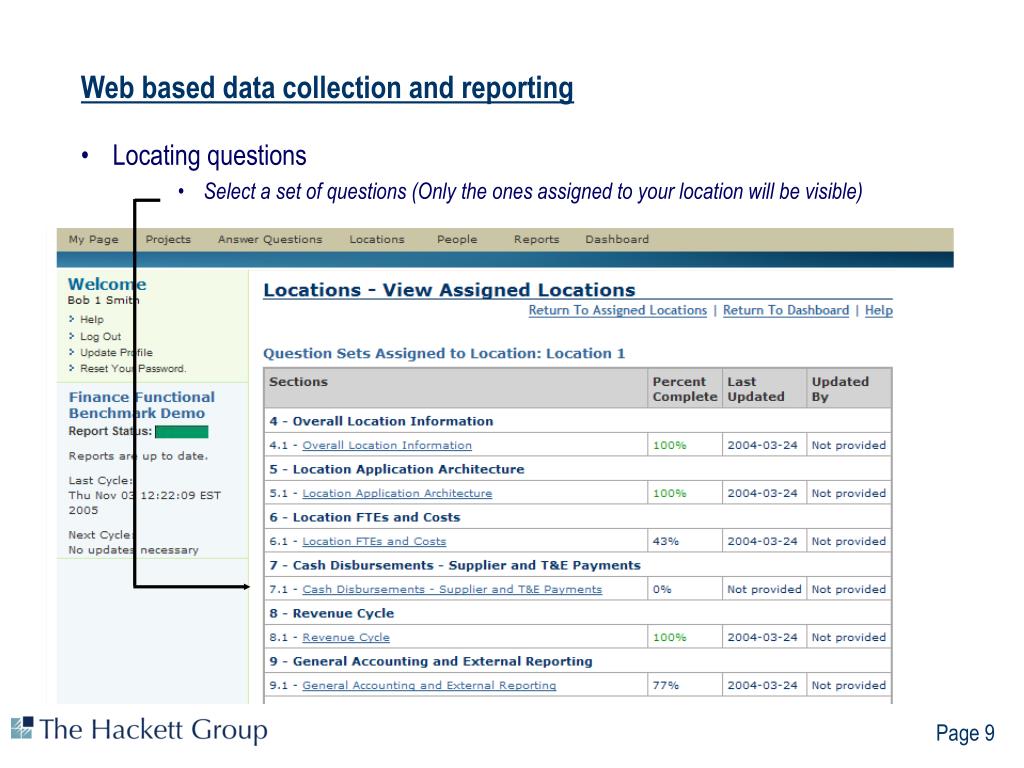This screenshot has width=1024, height=768.
Task: Click Log Out in the sidebar
Action: pyautogui.click(x=100, y=336)
